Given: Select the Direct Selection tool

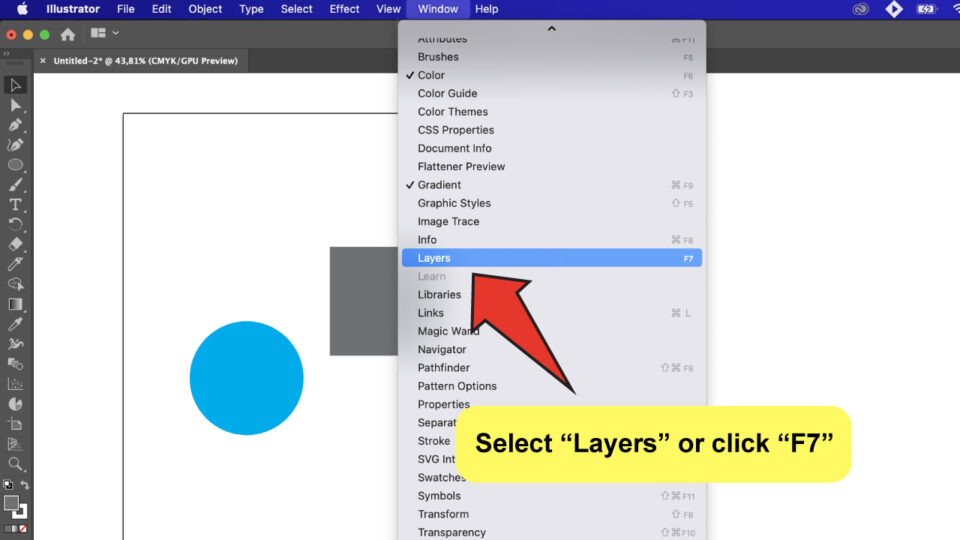Looking at the screenshot, I should pos(15,105).
